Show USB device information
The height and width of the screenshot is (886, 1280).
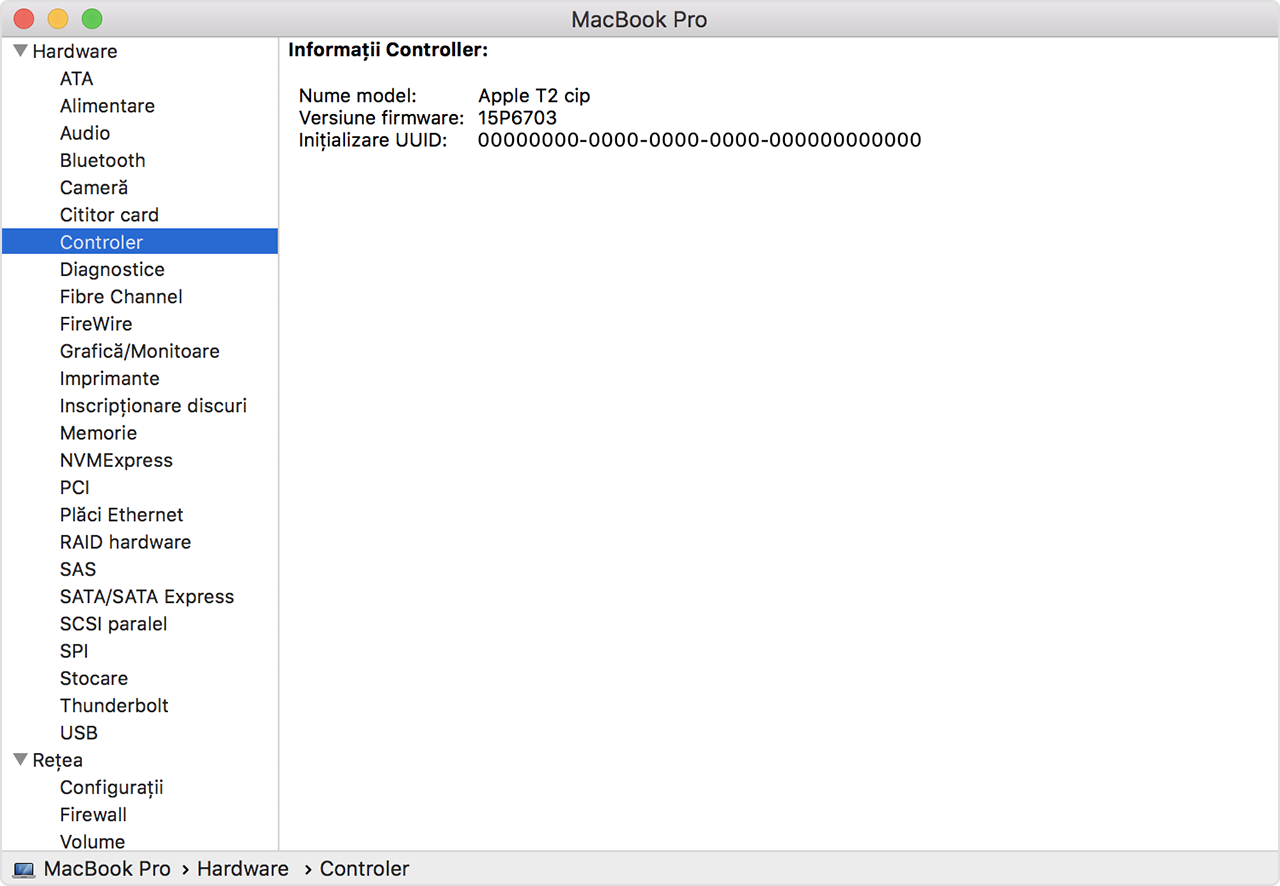click(x=79, y=733)
